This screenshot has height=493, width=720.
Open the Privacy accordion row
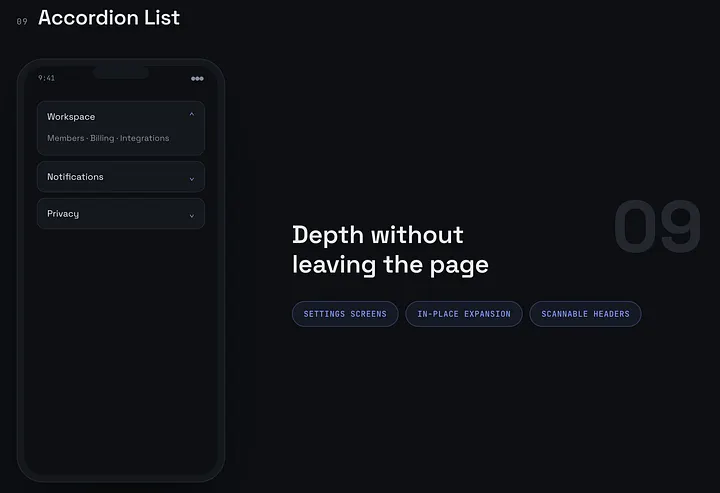(121, 213)
